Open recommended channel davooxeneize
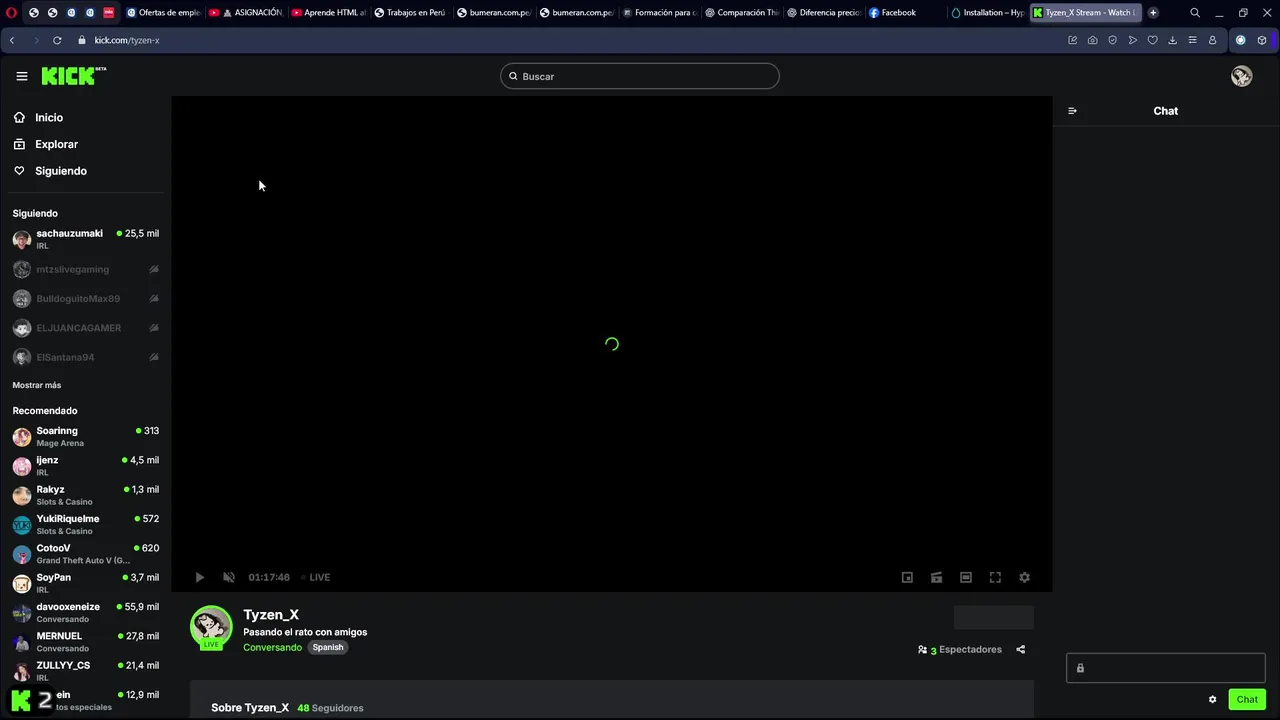This screenshot has height=720, width=1280. point(85,612)
